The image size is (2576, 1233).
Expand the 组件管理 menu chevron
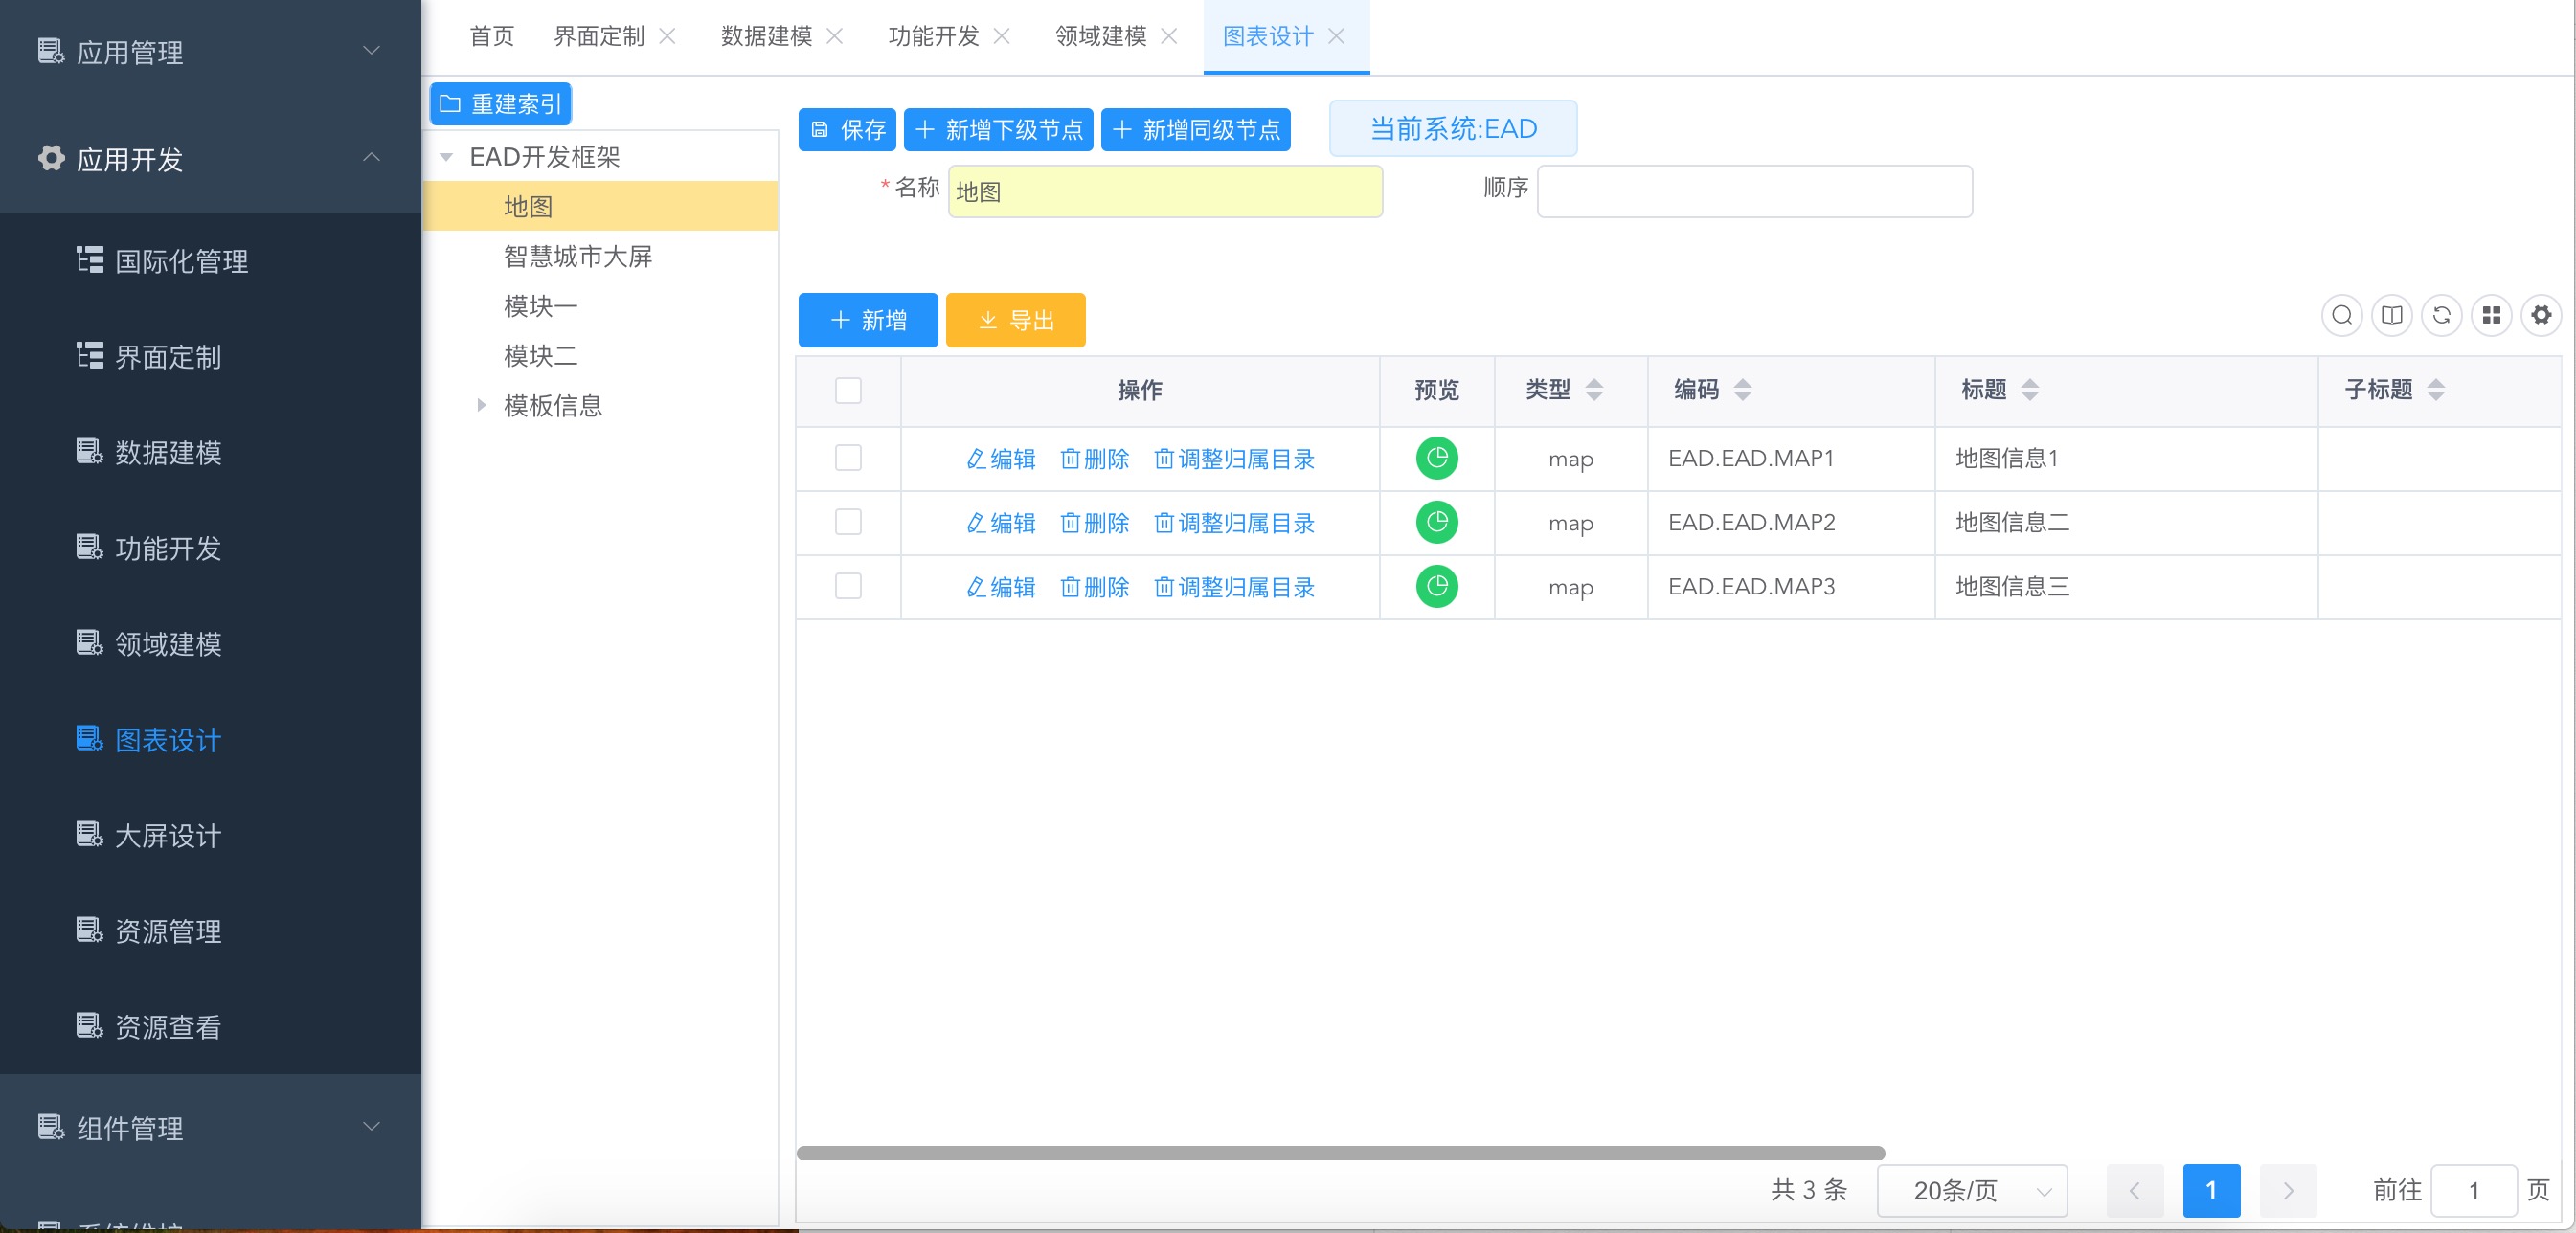[x=371, y=1127]
